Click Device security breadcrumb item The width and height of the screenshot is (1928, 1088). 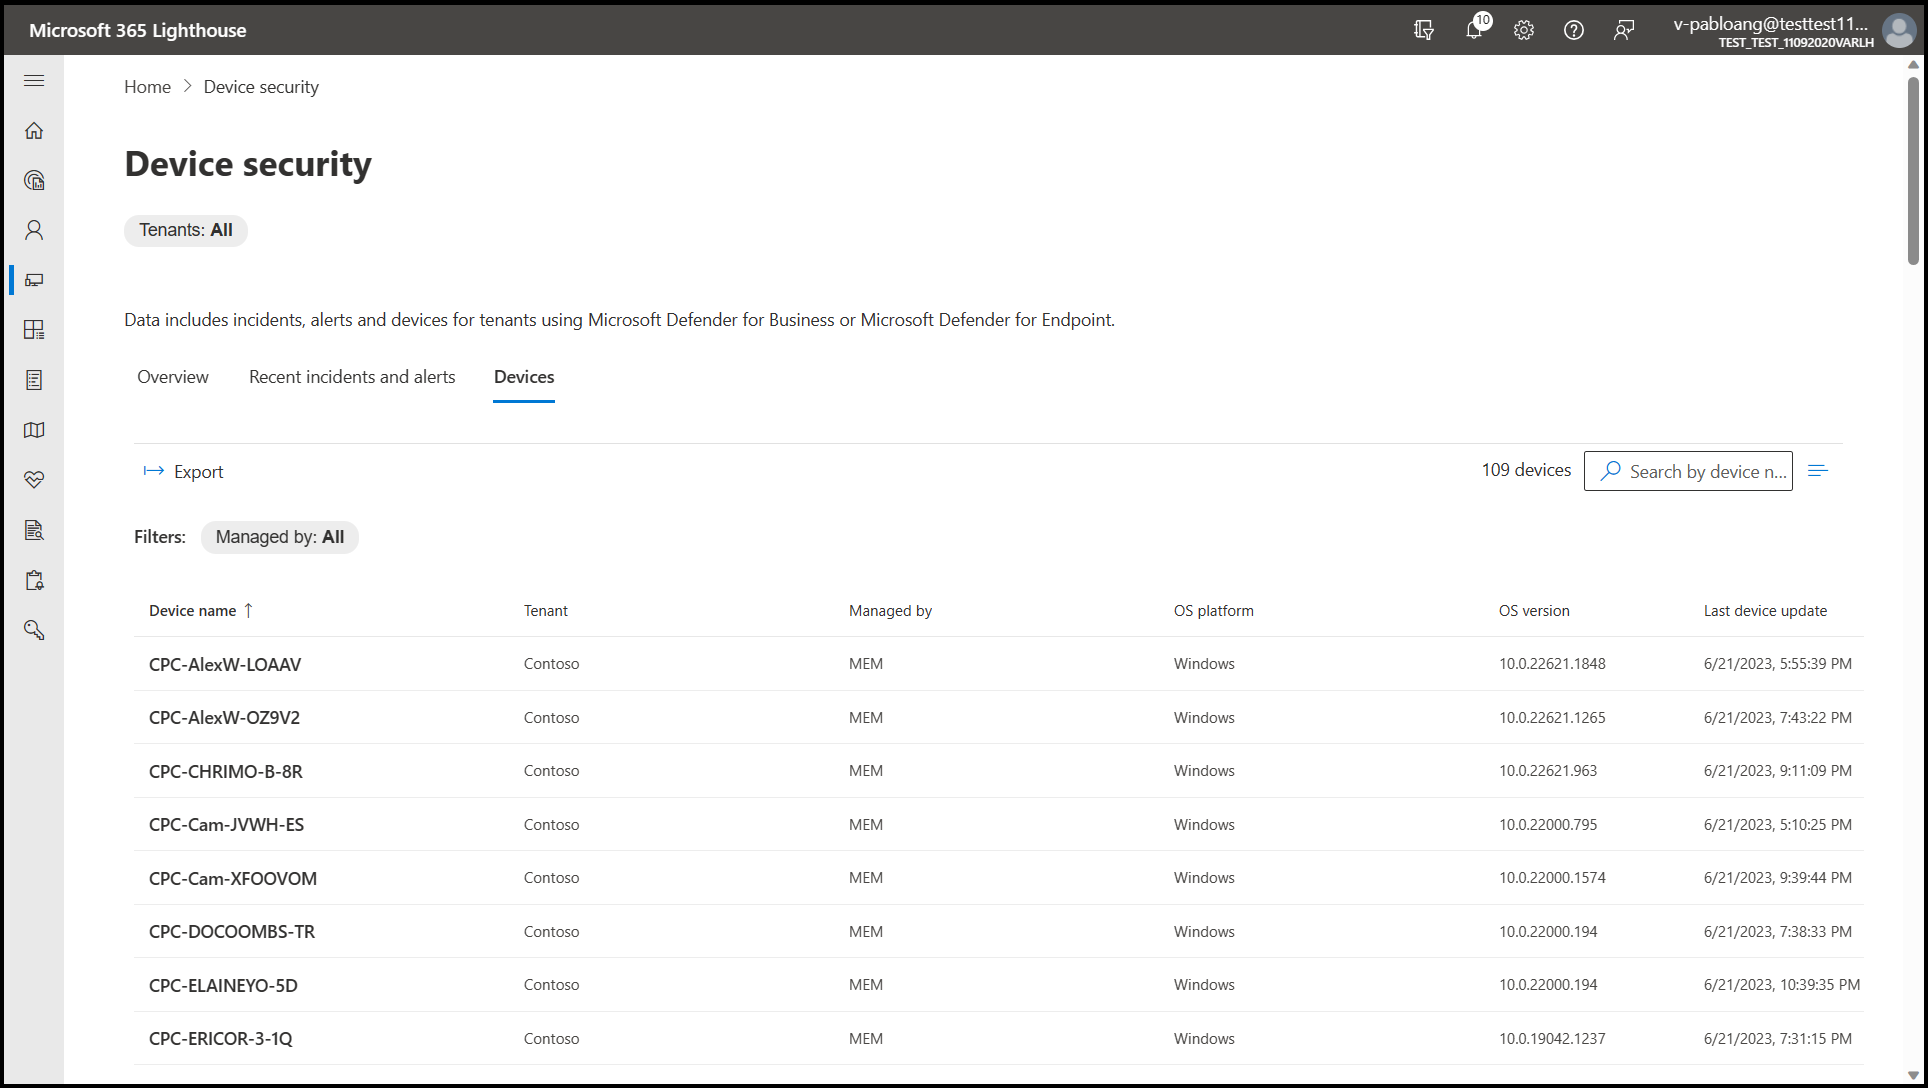pyautogui.click(x=261, y=87)
